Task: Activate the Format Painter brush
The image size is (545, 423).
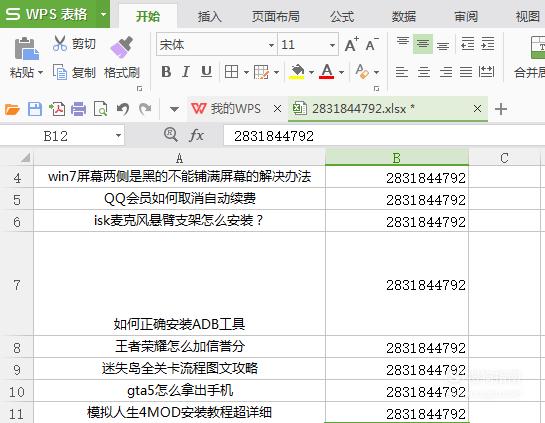Action: [122, 47]
